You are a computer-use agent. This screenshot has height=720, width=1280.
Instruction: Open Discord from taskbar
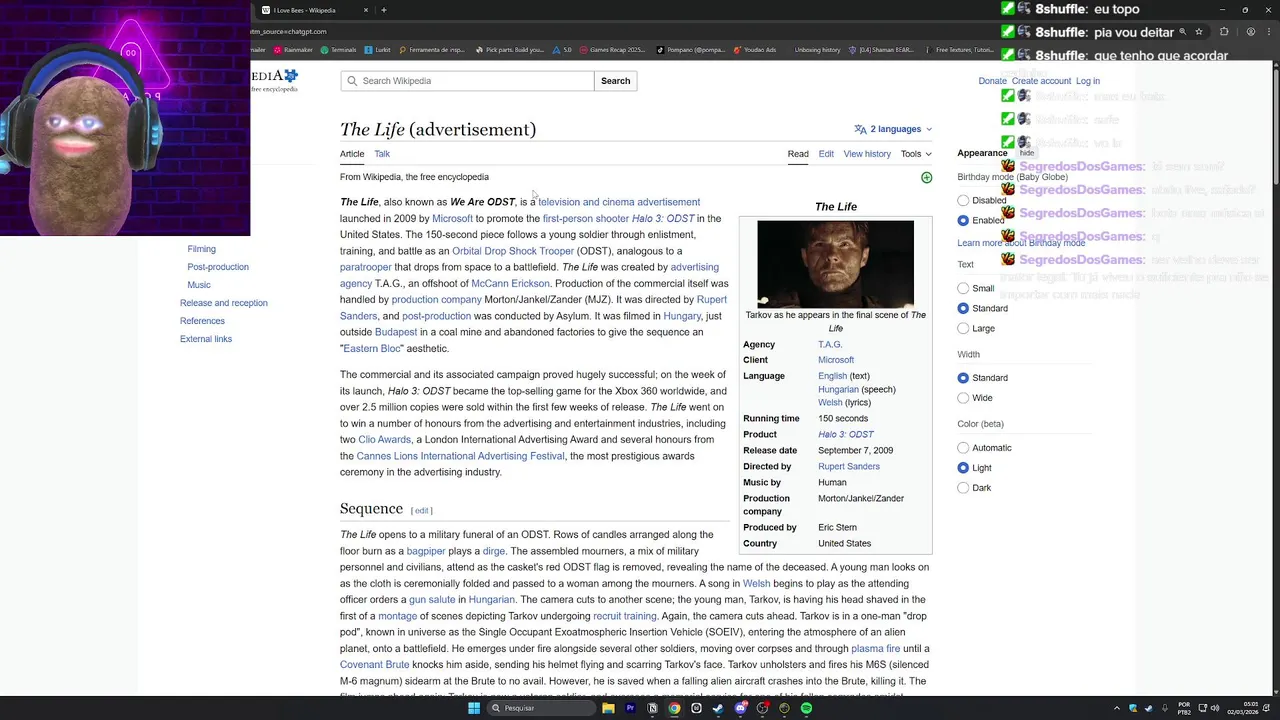click(x=740, y=708)
